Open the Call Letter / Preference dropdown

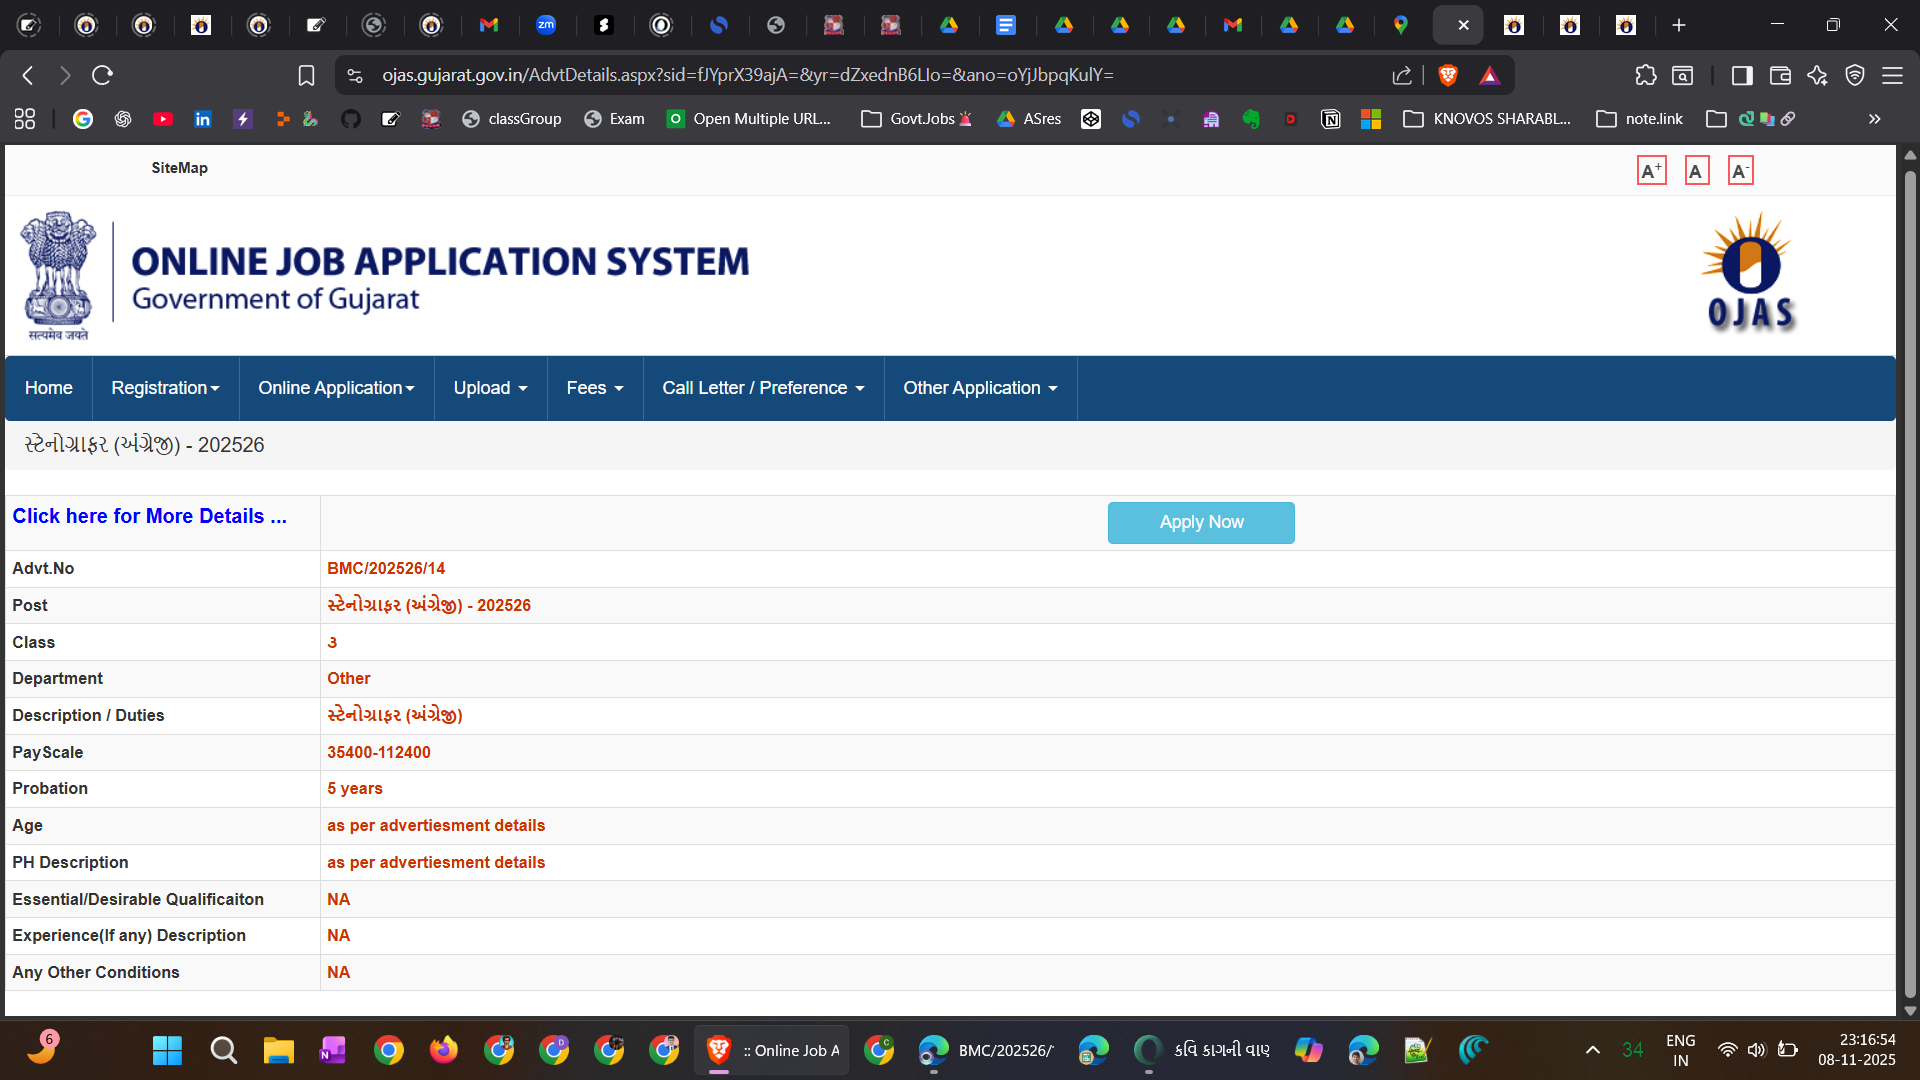763,388
